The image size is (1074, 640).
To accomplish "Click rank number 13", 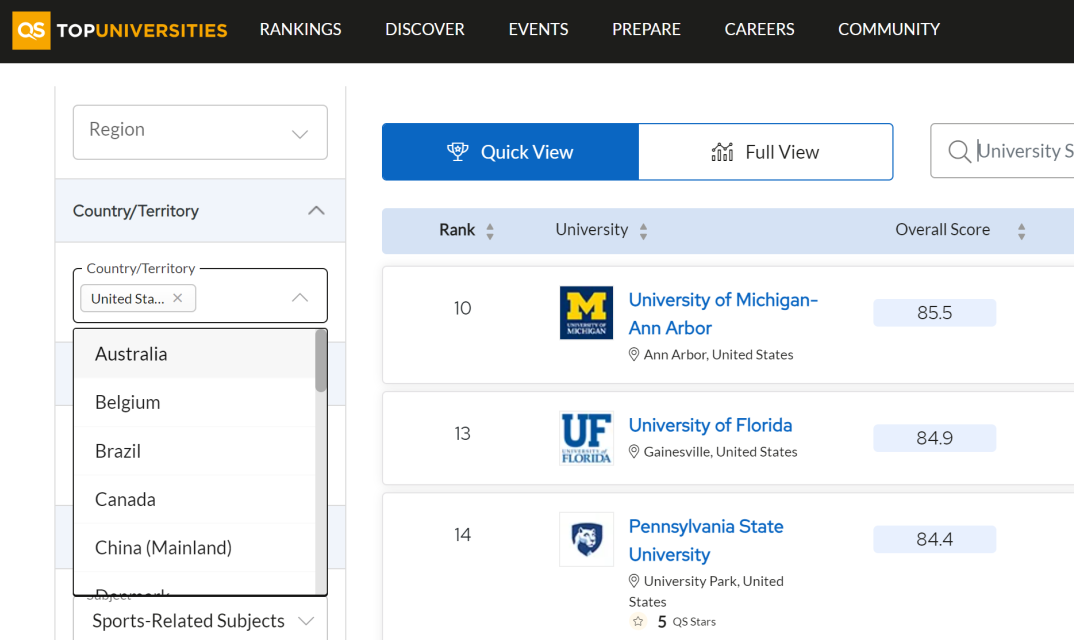I will tap(462, 434).
